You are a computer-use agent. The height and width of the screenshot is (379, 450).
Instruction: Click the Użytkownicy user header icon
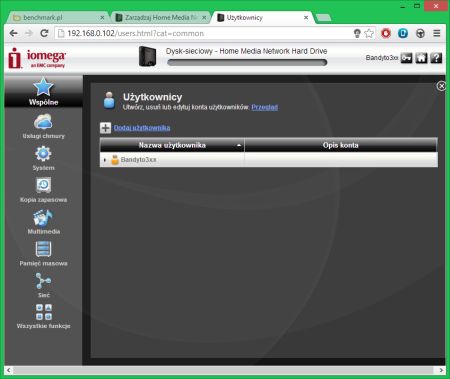tap(109, 100)
